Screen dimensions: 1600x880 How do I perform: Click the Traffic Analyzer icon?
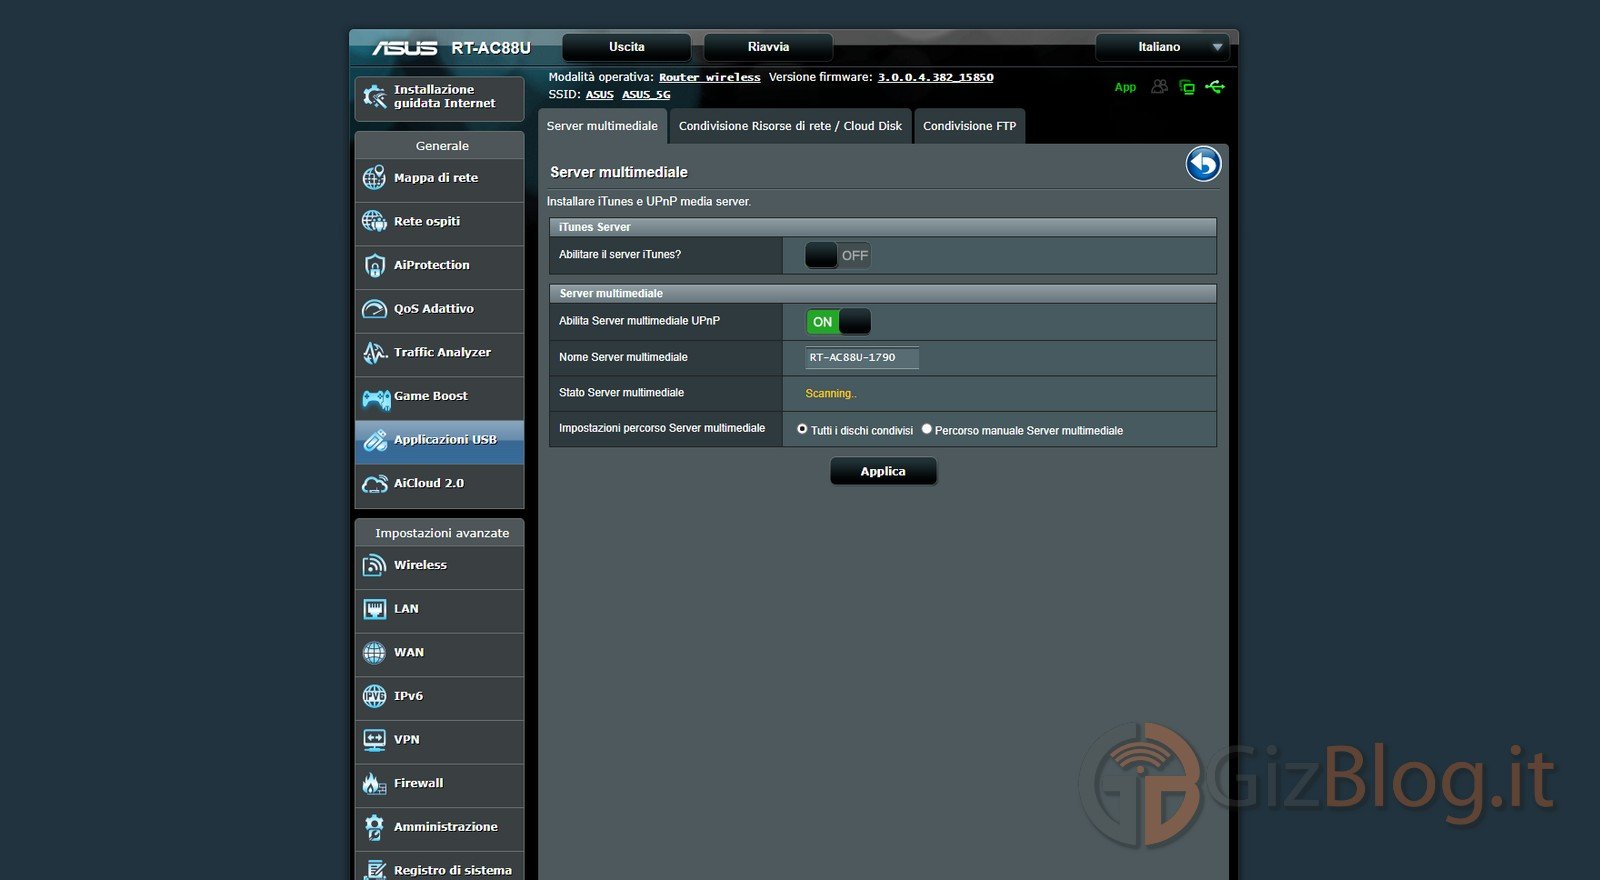[374, 352]
